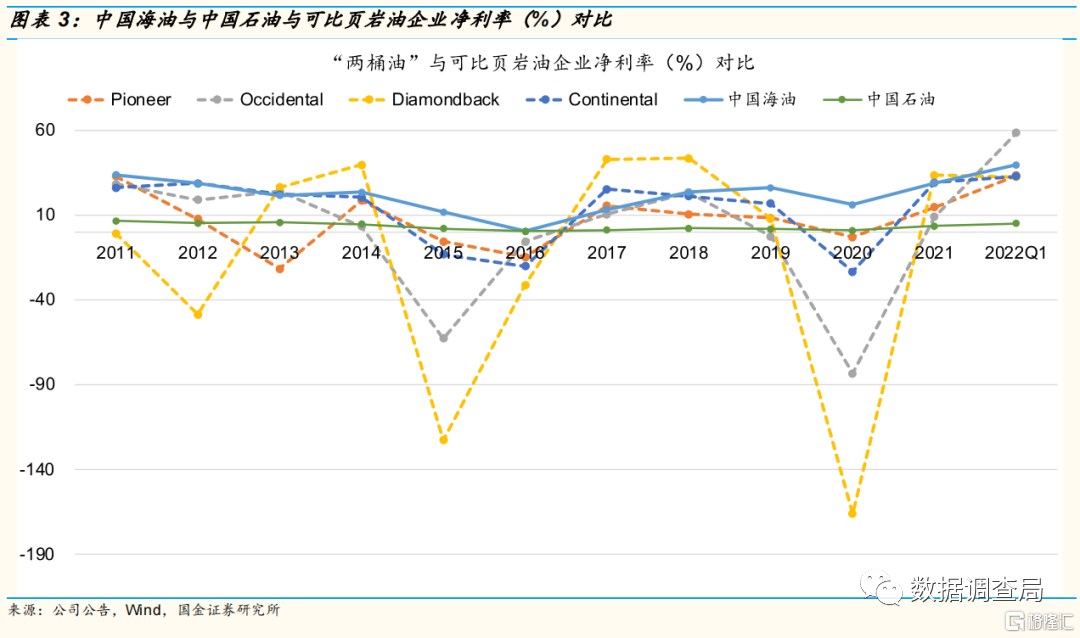Click Diamondback's 2012 data point
Screen dimensions: 1080x638
tap(198, 315)
